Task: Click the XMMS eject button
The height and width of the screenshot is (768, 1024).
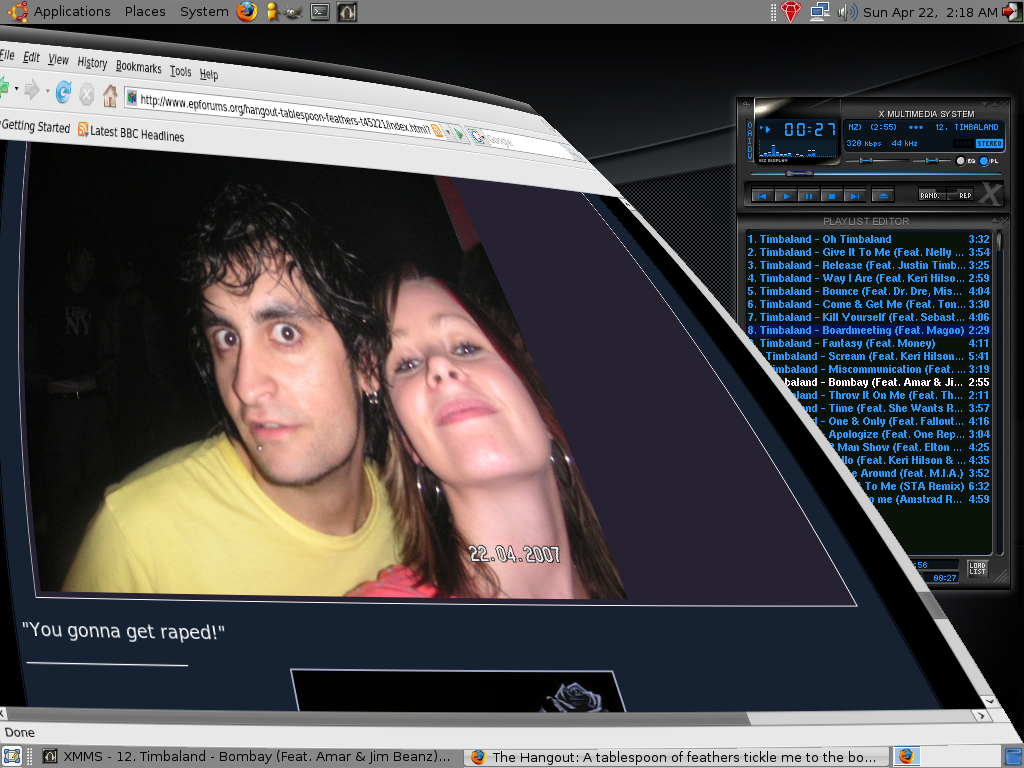Action: (x=883, y=195)
